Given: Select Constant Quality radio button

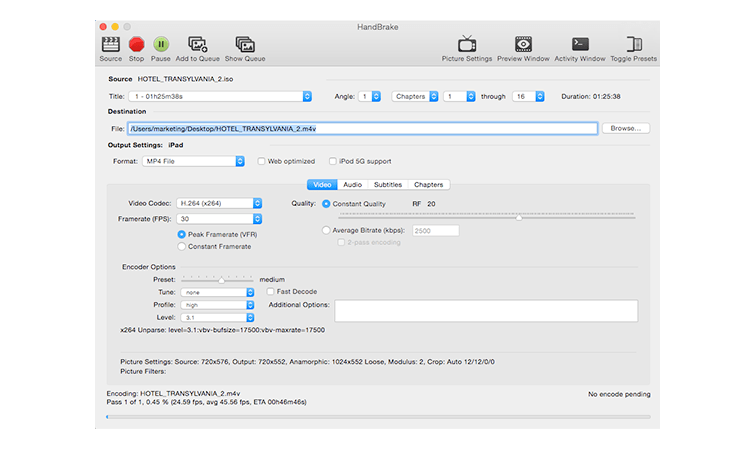Looking at the screenshot, I should click(326, 204).
